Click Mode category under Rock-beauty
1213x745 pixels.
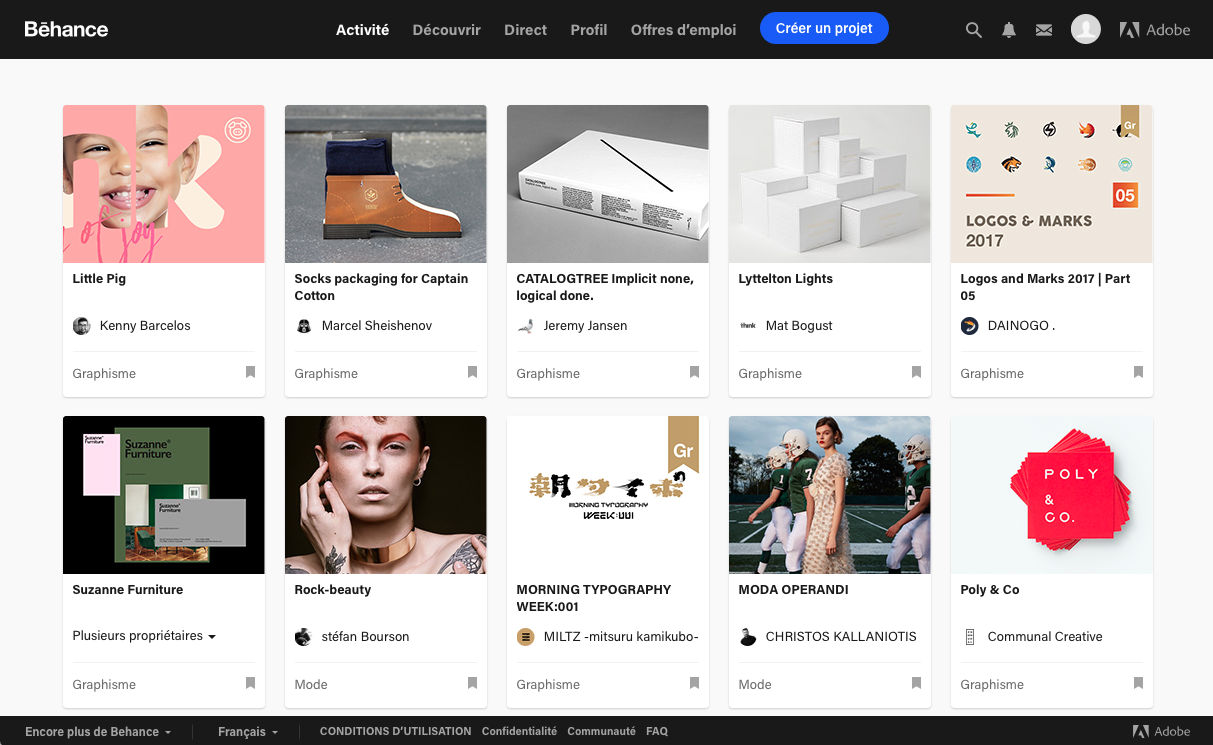[x=311, y=685]
